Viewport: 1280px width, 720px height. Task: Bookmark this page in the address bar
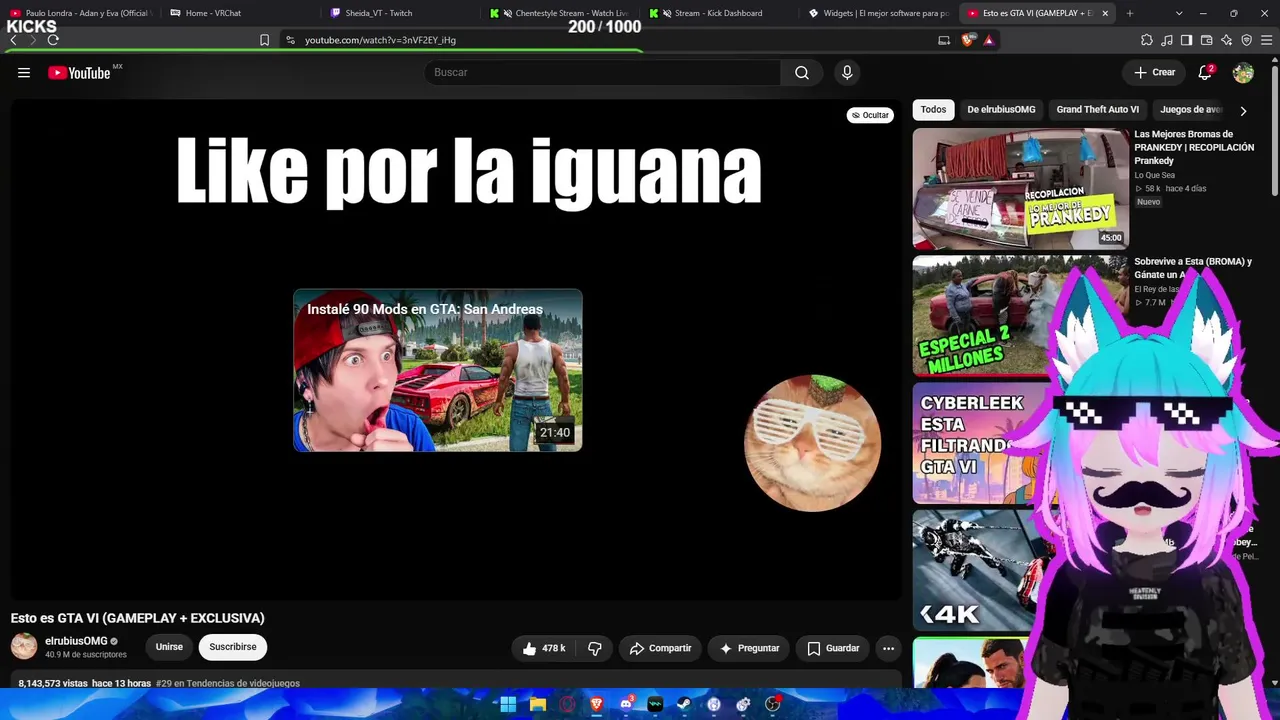pyautogui.click(x=264, y=40)
